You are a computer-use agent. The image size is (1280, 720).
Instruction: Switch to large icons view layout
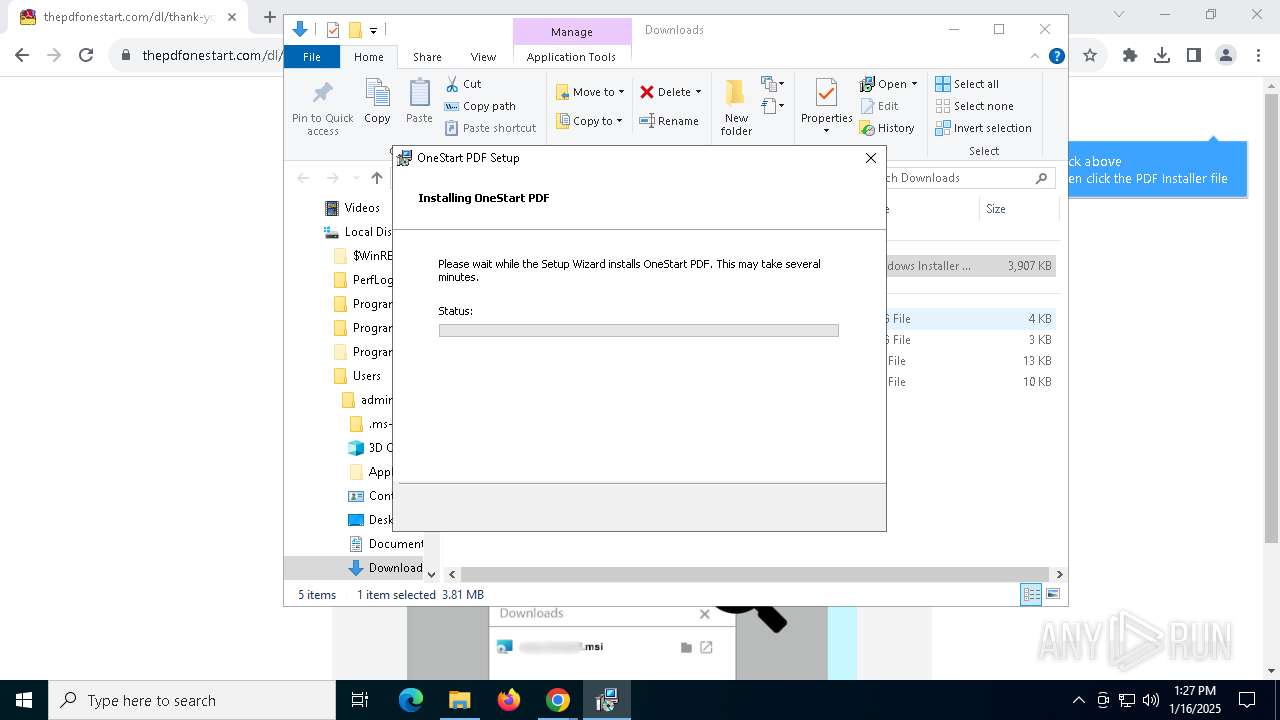(x=1052, y=594)
